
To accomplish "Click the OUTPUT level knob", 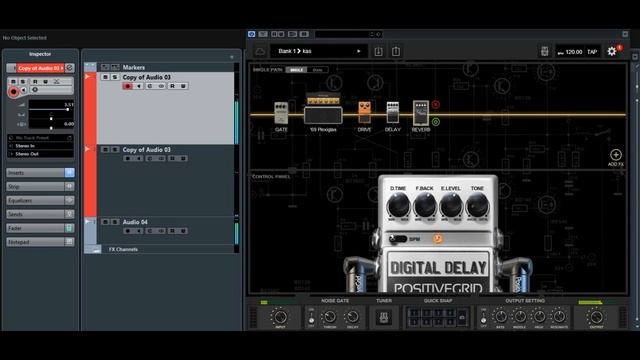I will point(596,317).
